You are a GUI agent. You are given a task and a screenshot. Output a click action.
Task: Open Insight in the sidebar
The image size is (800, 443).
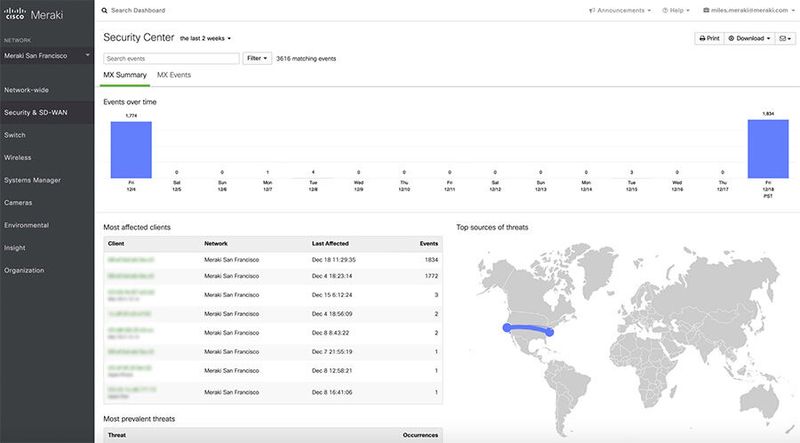(15, 248)
